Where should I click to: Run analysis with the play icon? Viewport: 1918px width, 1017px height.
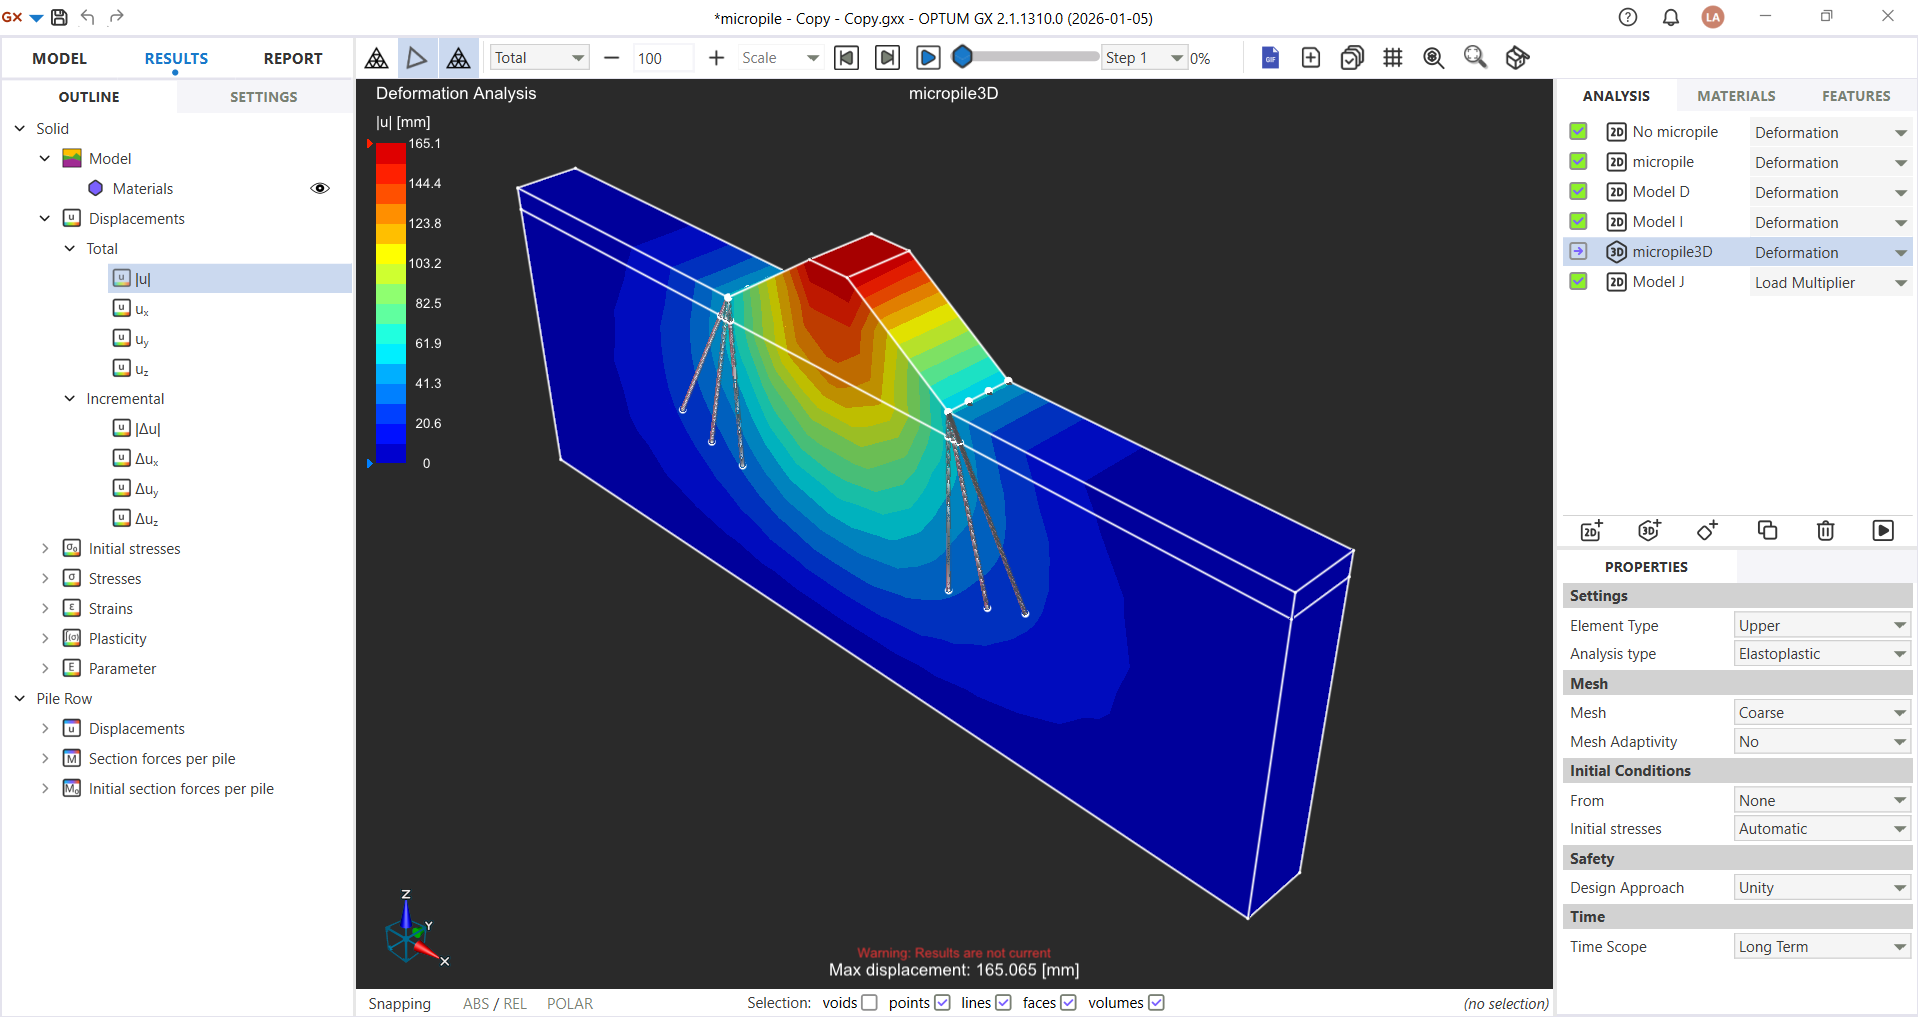(x=1883, y=530)
